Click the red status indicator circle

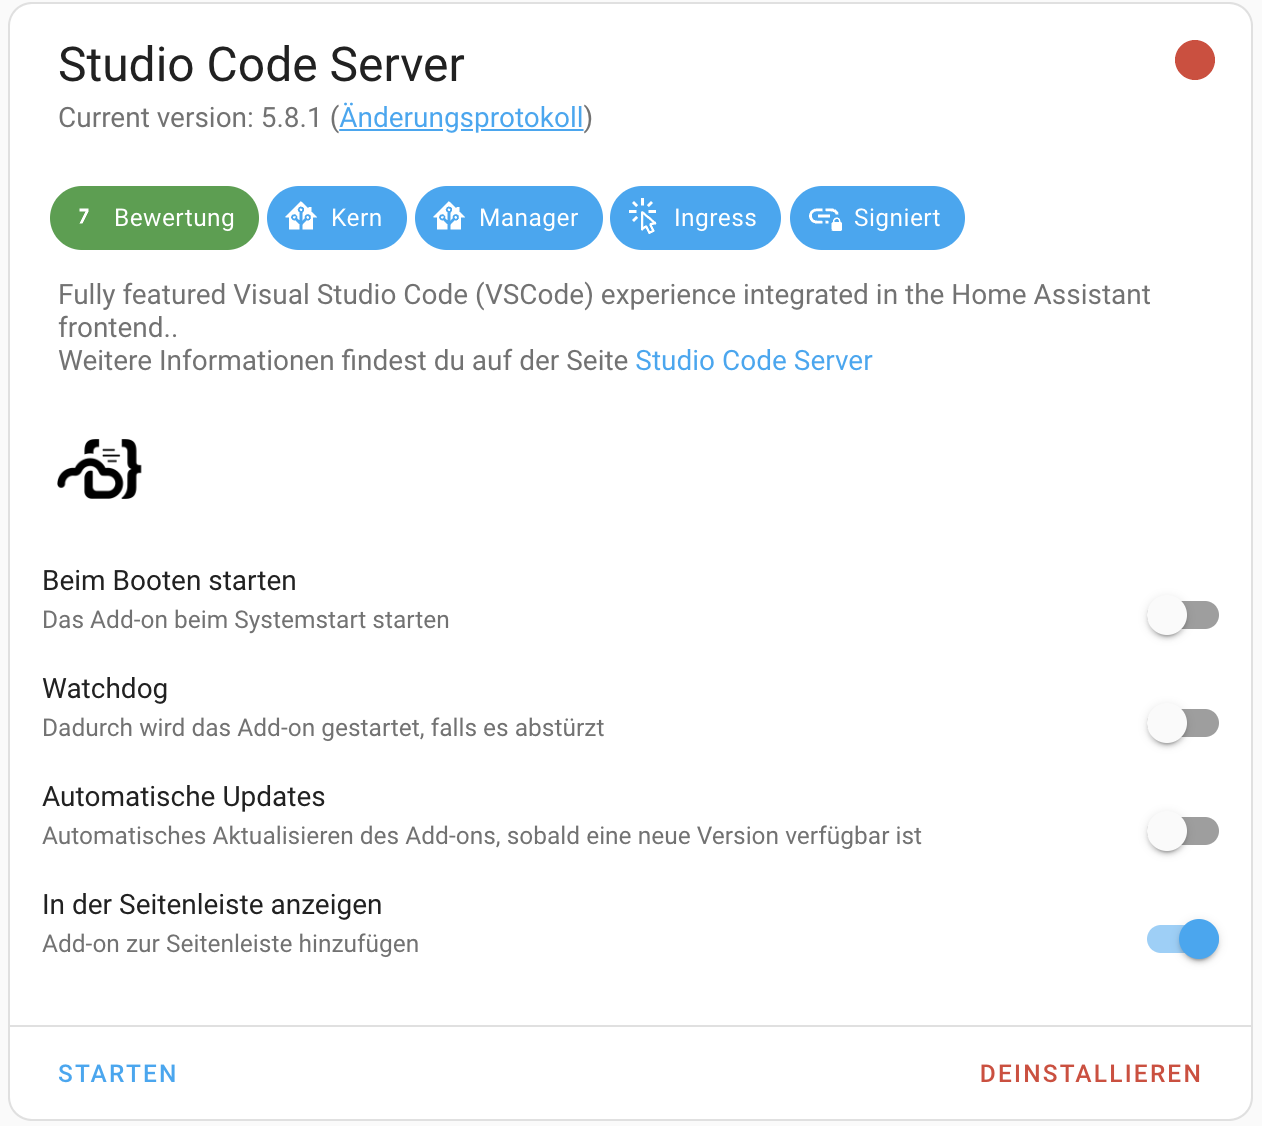[1195, 60]
